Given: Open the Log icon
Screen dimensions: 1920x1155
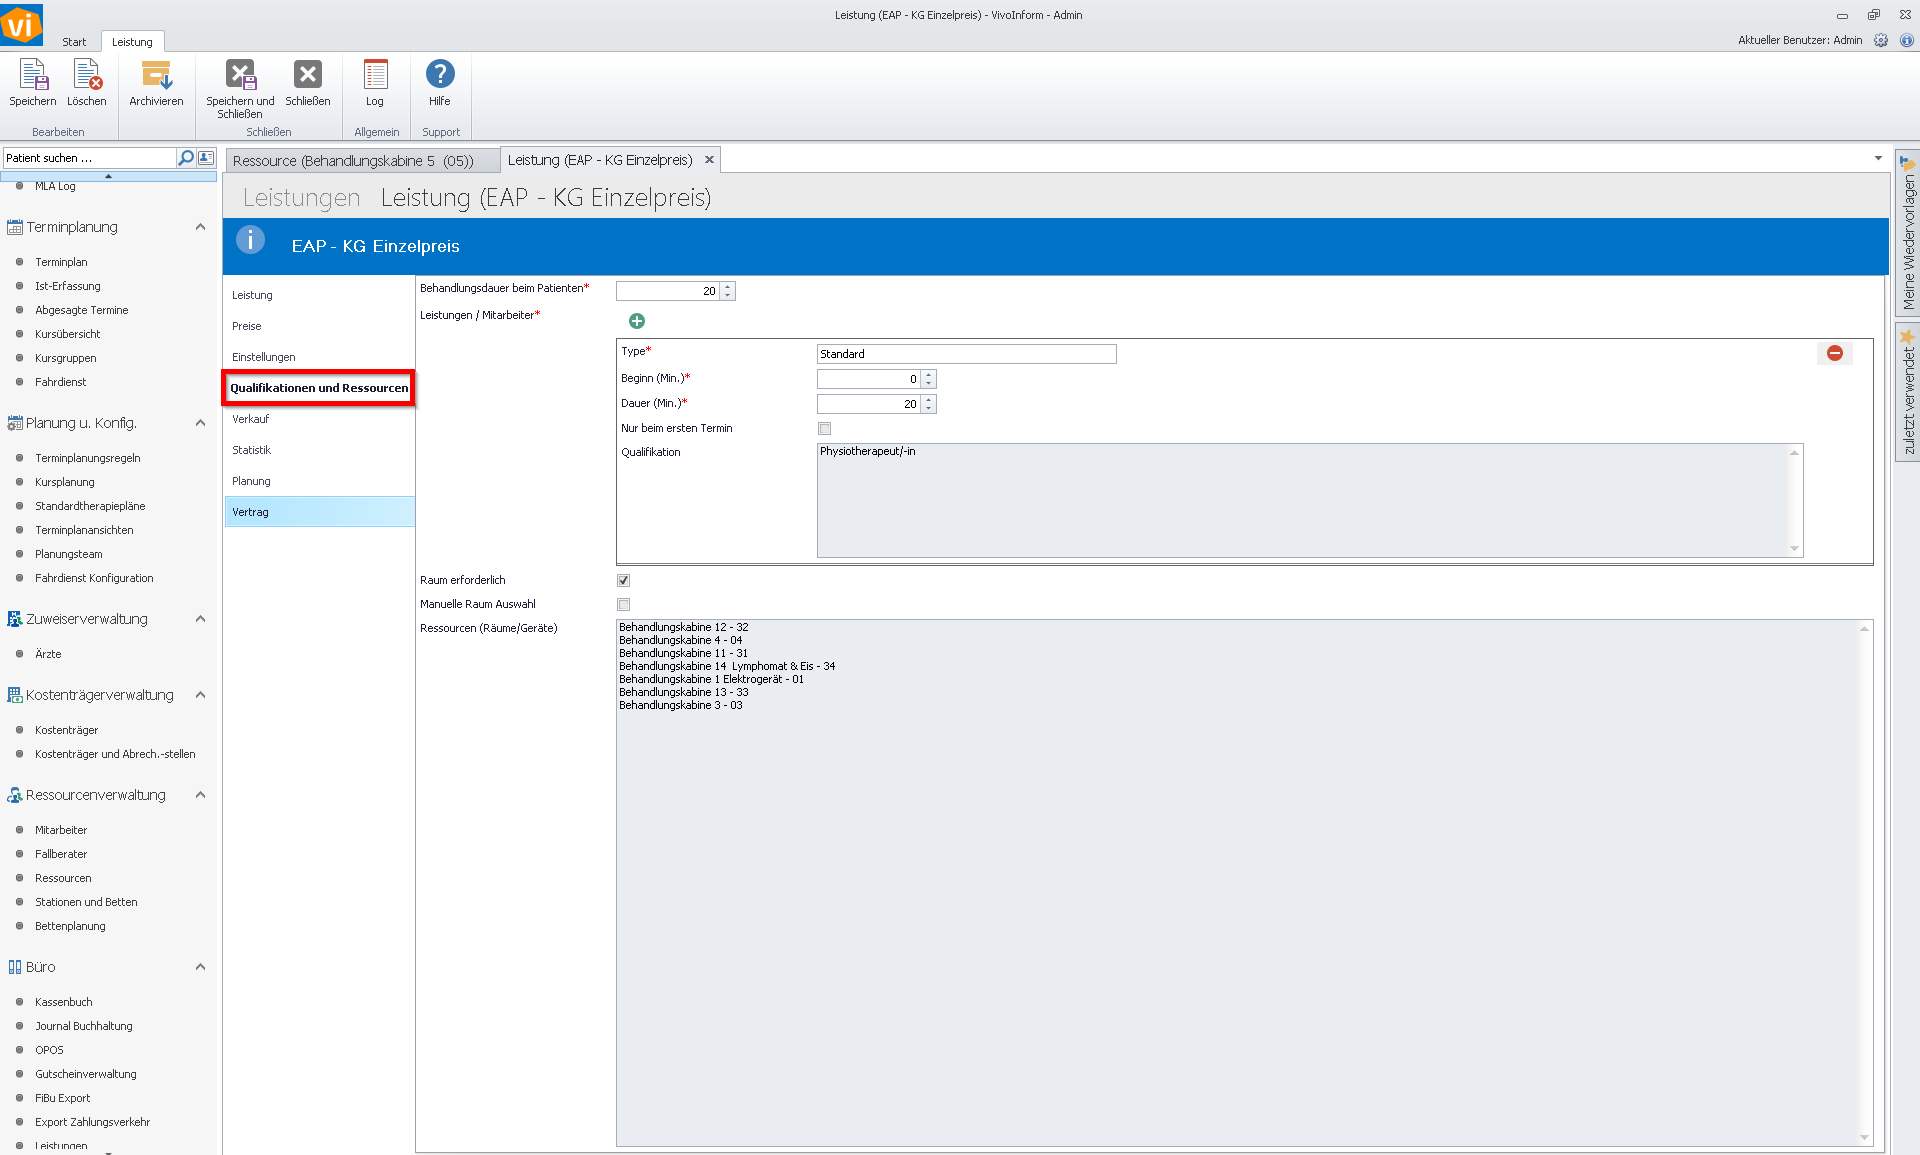Looking at the screenshot, I should (x=375, y=76).
